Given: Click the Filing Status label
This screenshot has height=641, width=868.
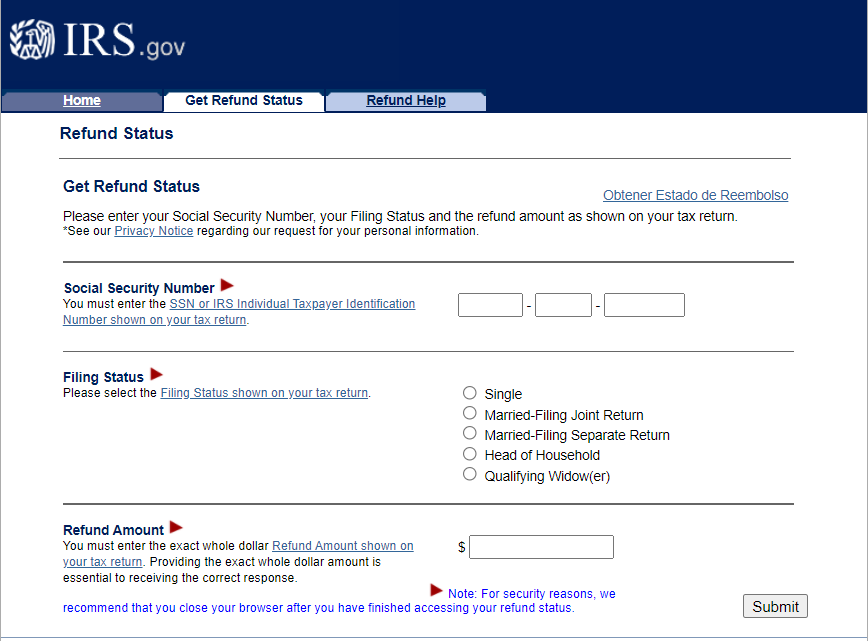Looking at the screenshot, I should (x=103, y=378).
